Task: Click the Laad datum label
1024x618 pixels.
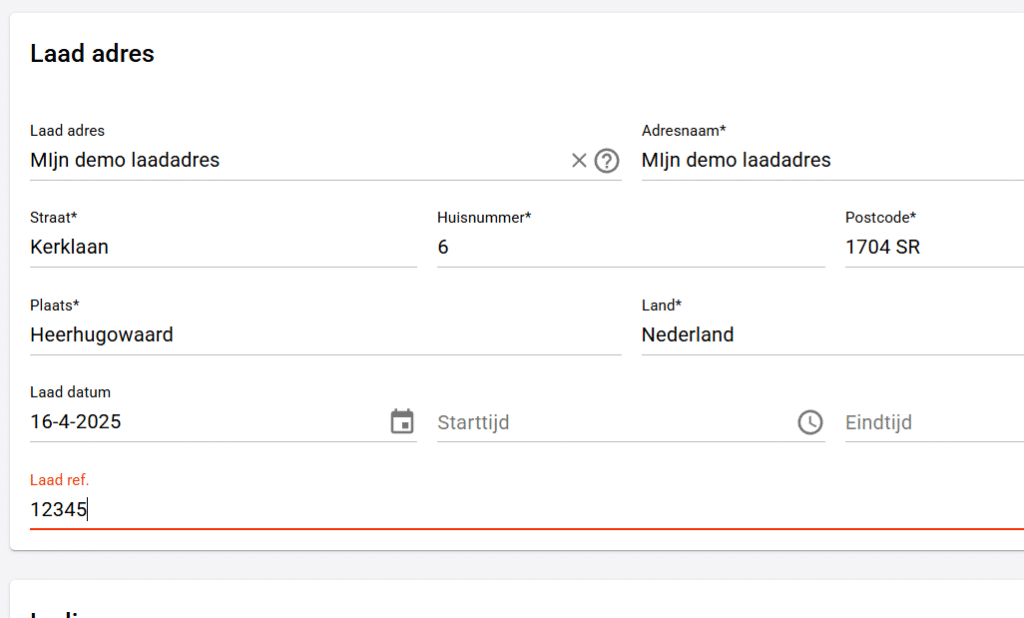Action: click(71, 392)
